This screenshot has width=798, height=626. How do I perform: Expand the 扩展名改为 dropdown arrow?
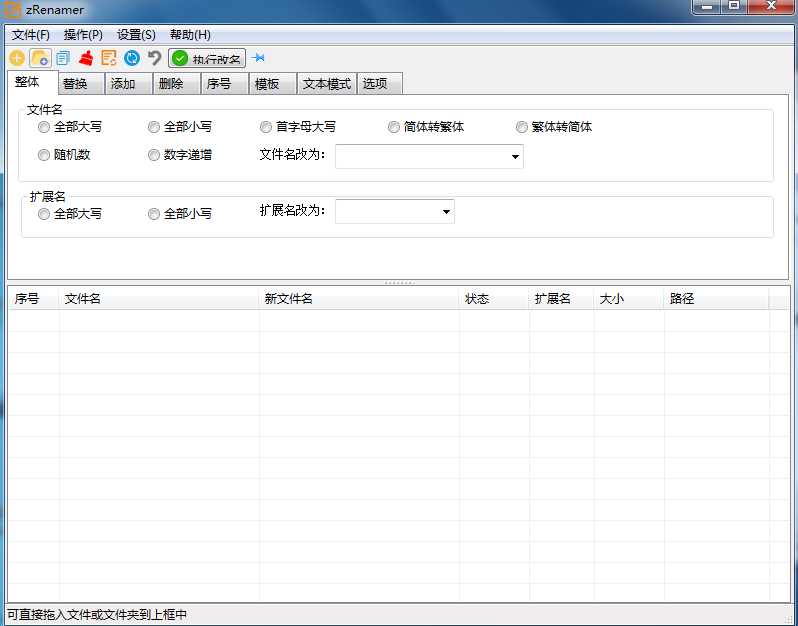point(446,212)
